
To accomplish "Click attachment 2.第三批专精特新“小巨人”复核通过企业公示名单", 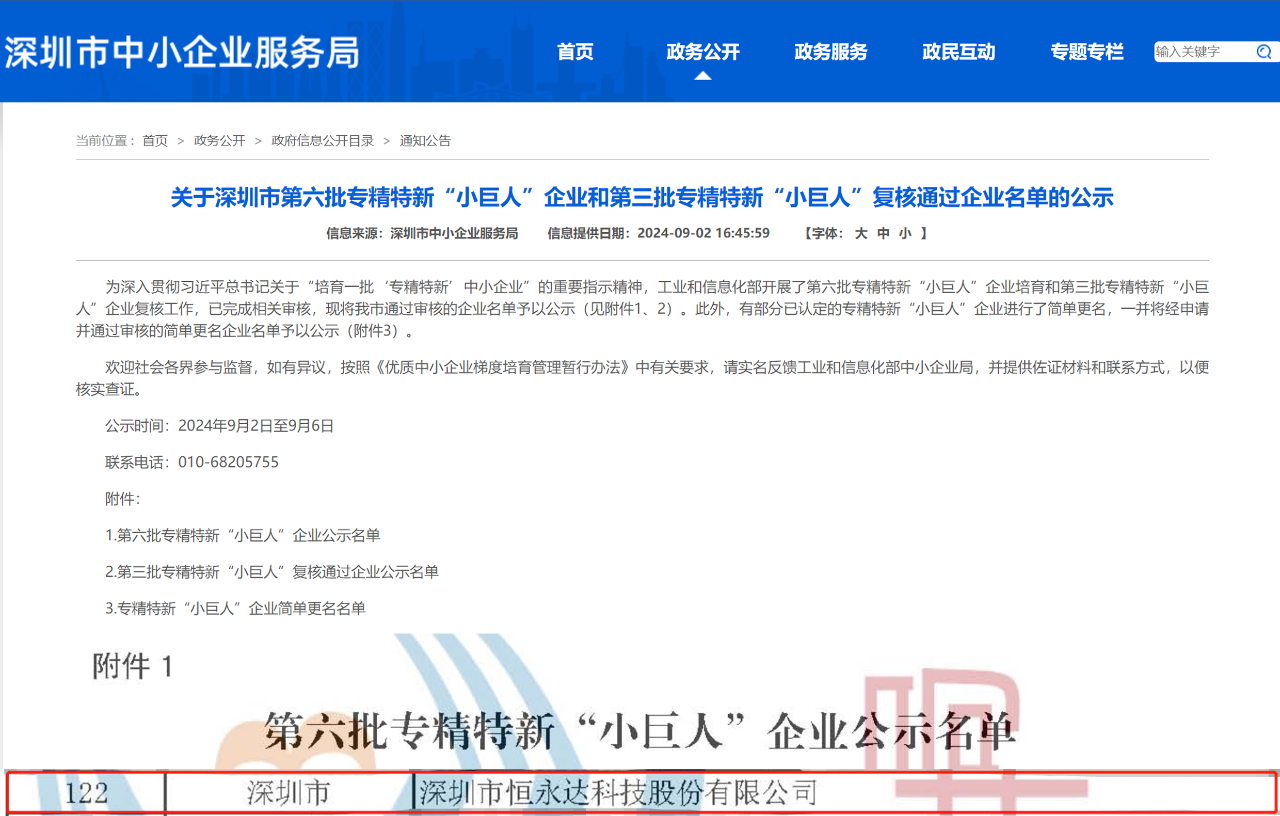I will pos(272,572).
